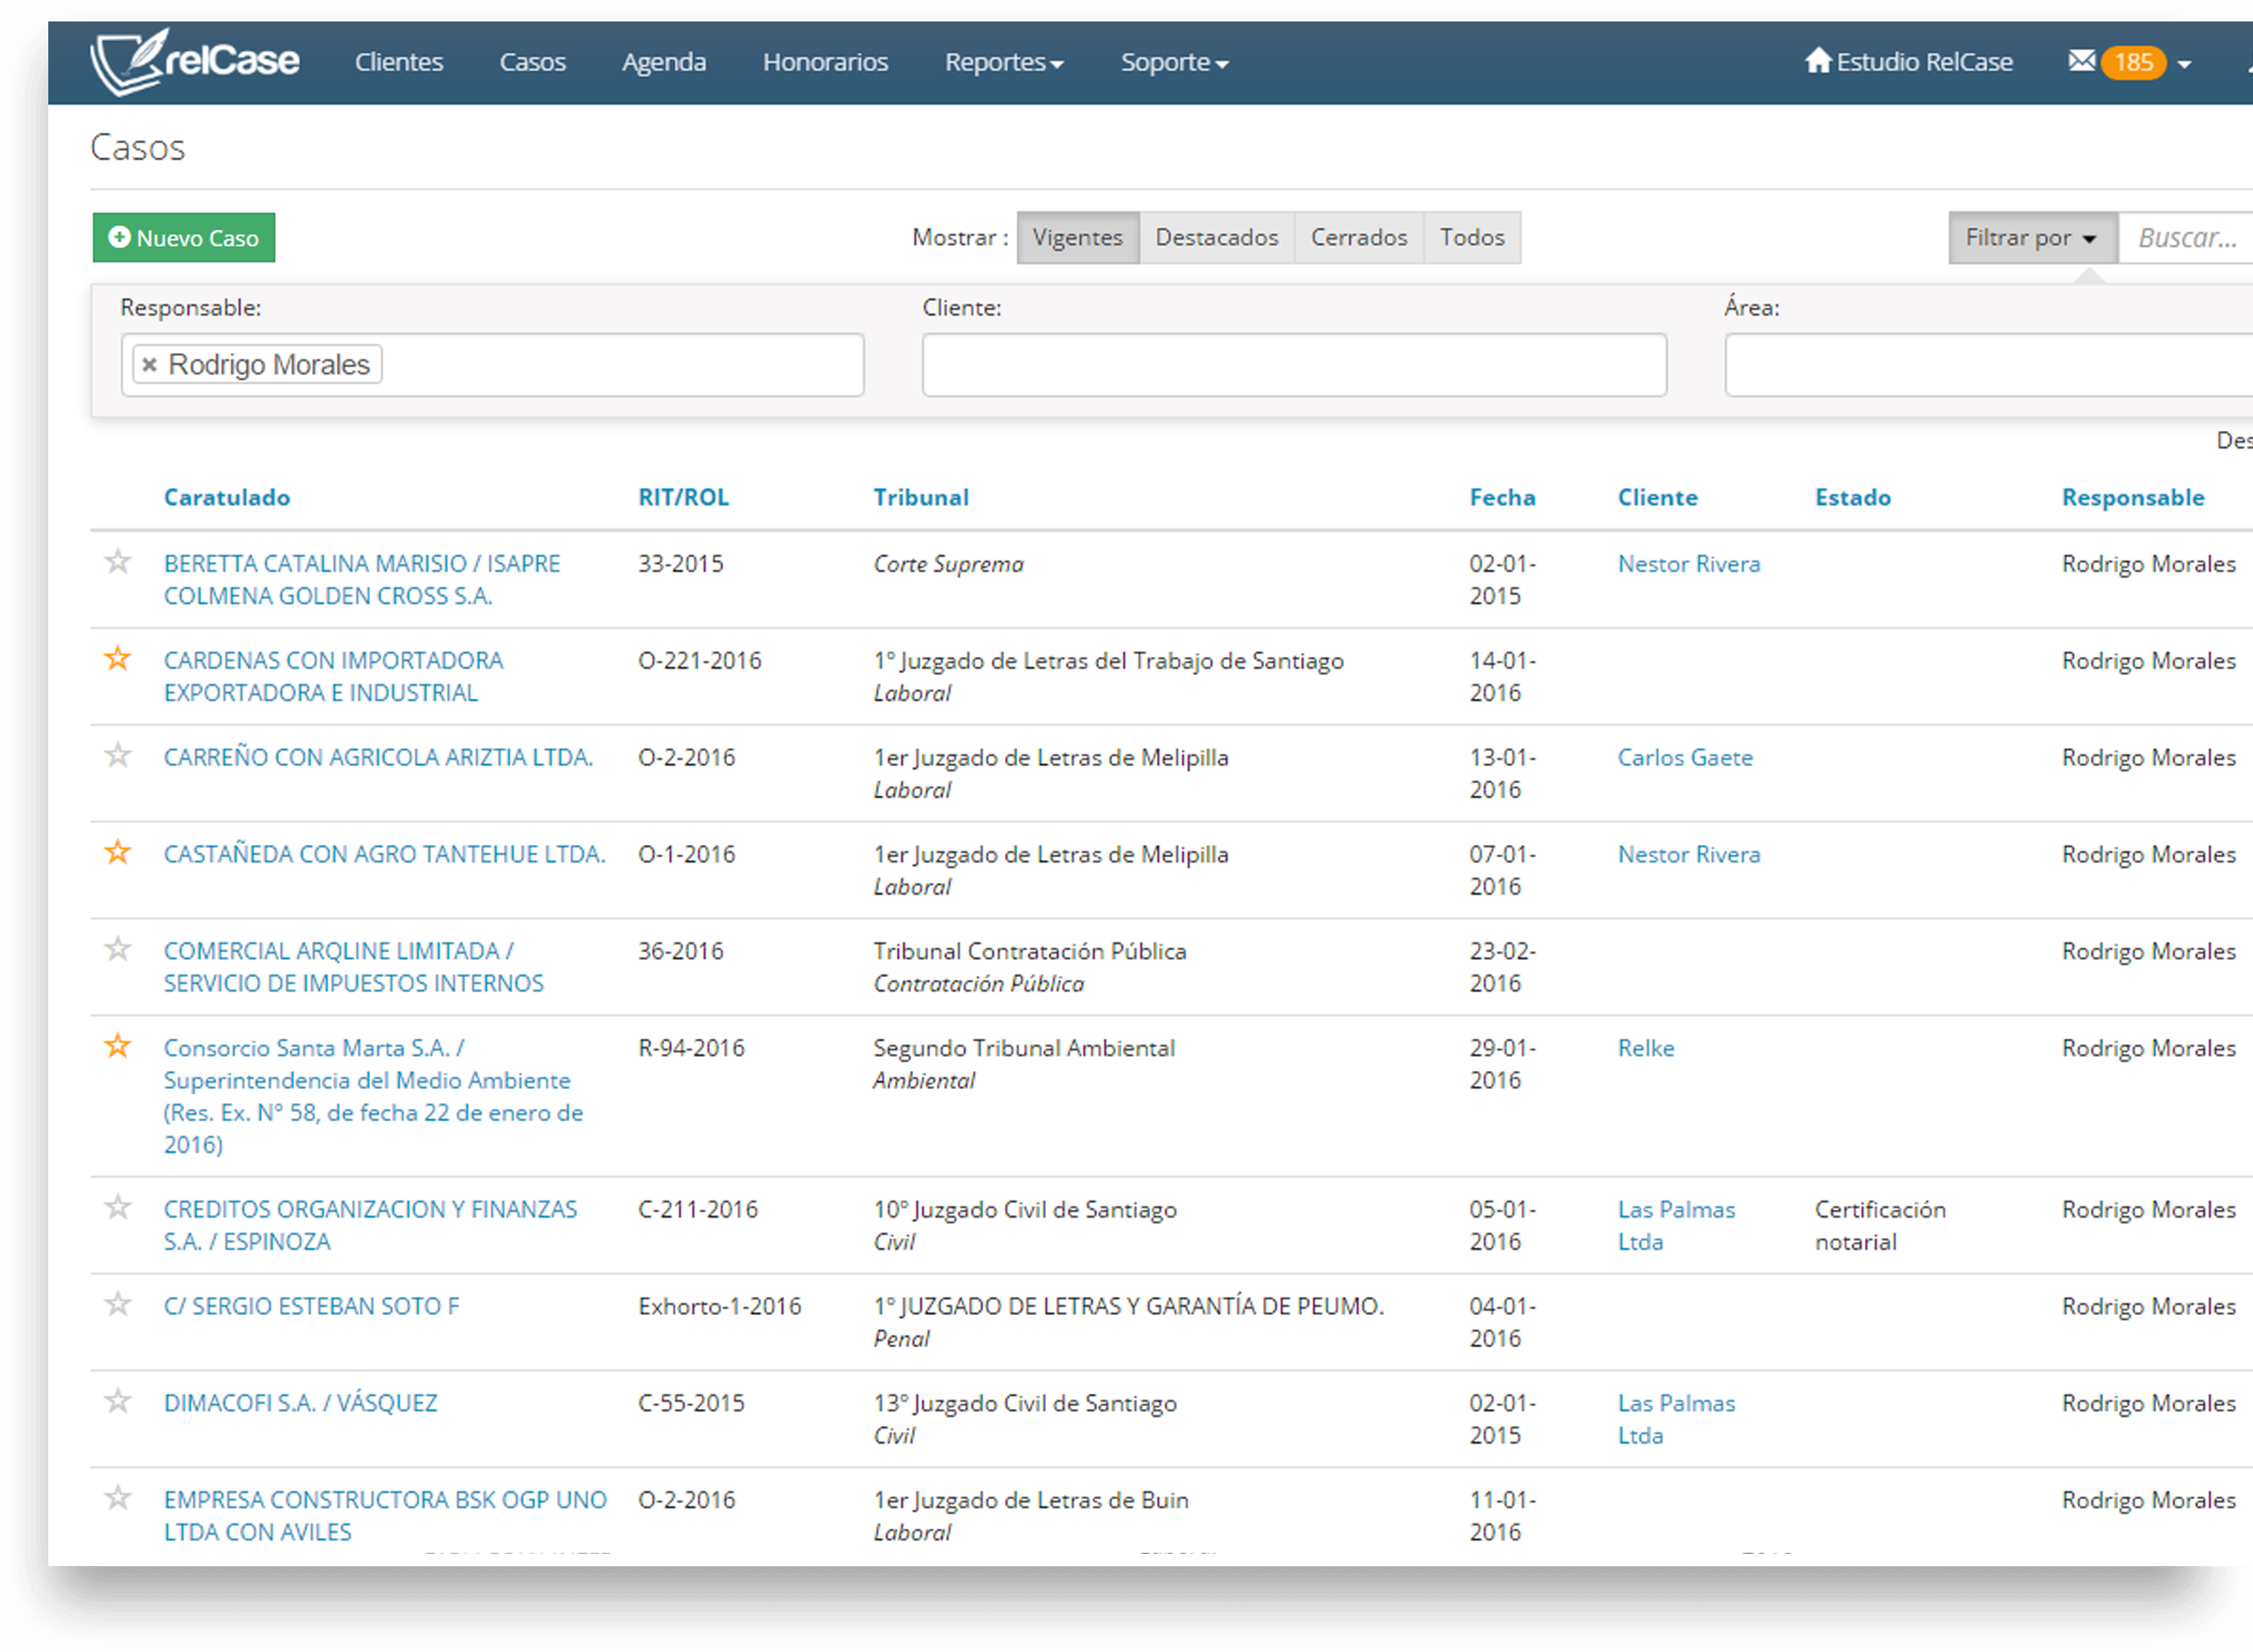Screen dimensions: 2253x1652
Task: Remove Rodrigo Morales filter with the x icon
Action: (149, 364)
